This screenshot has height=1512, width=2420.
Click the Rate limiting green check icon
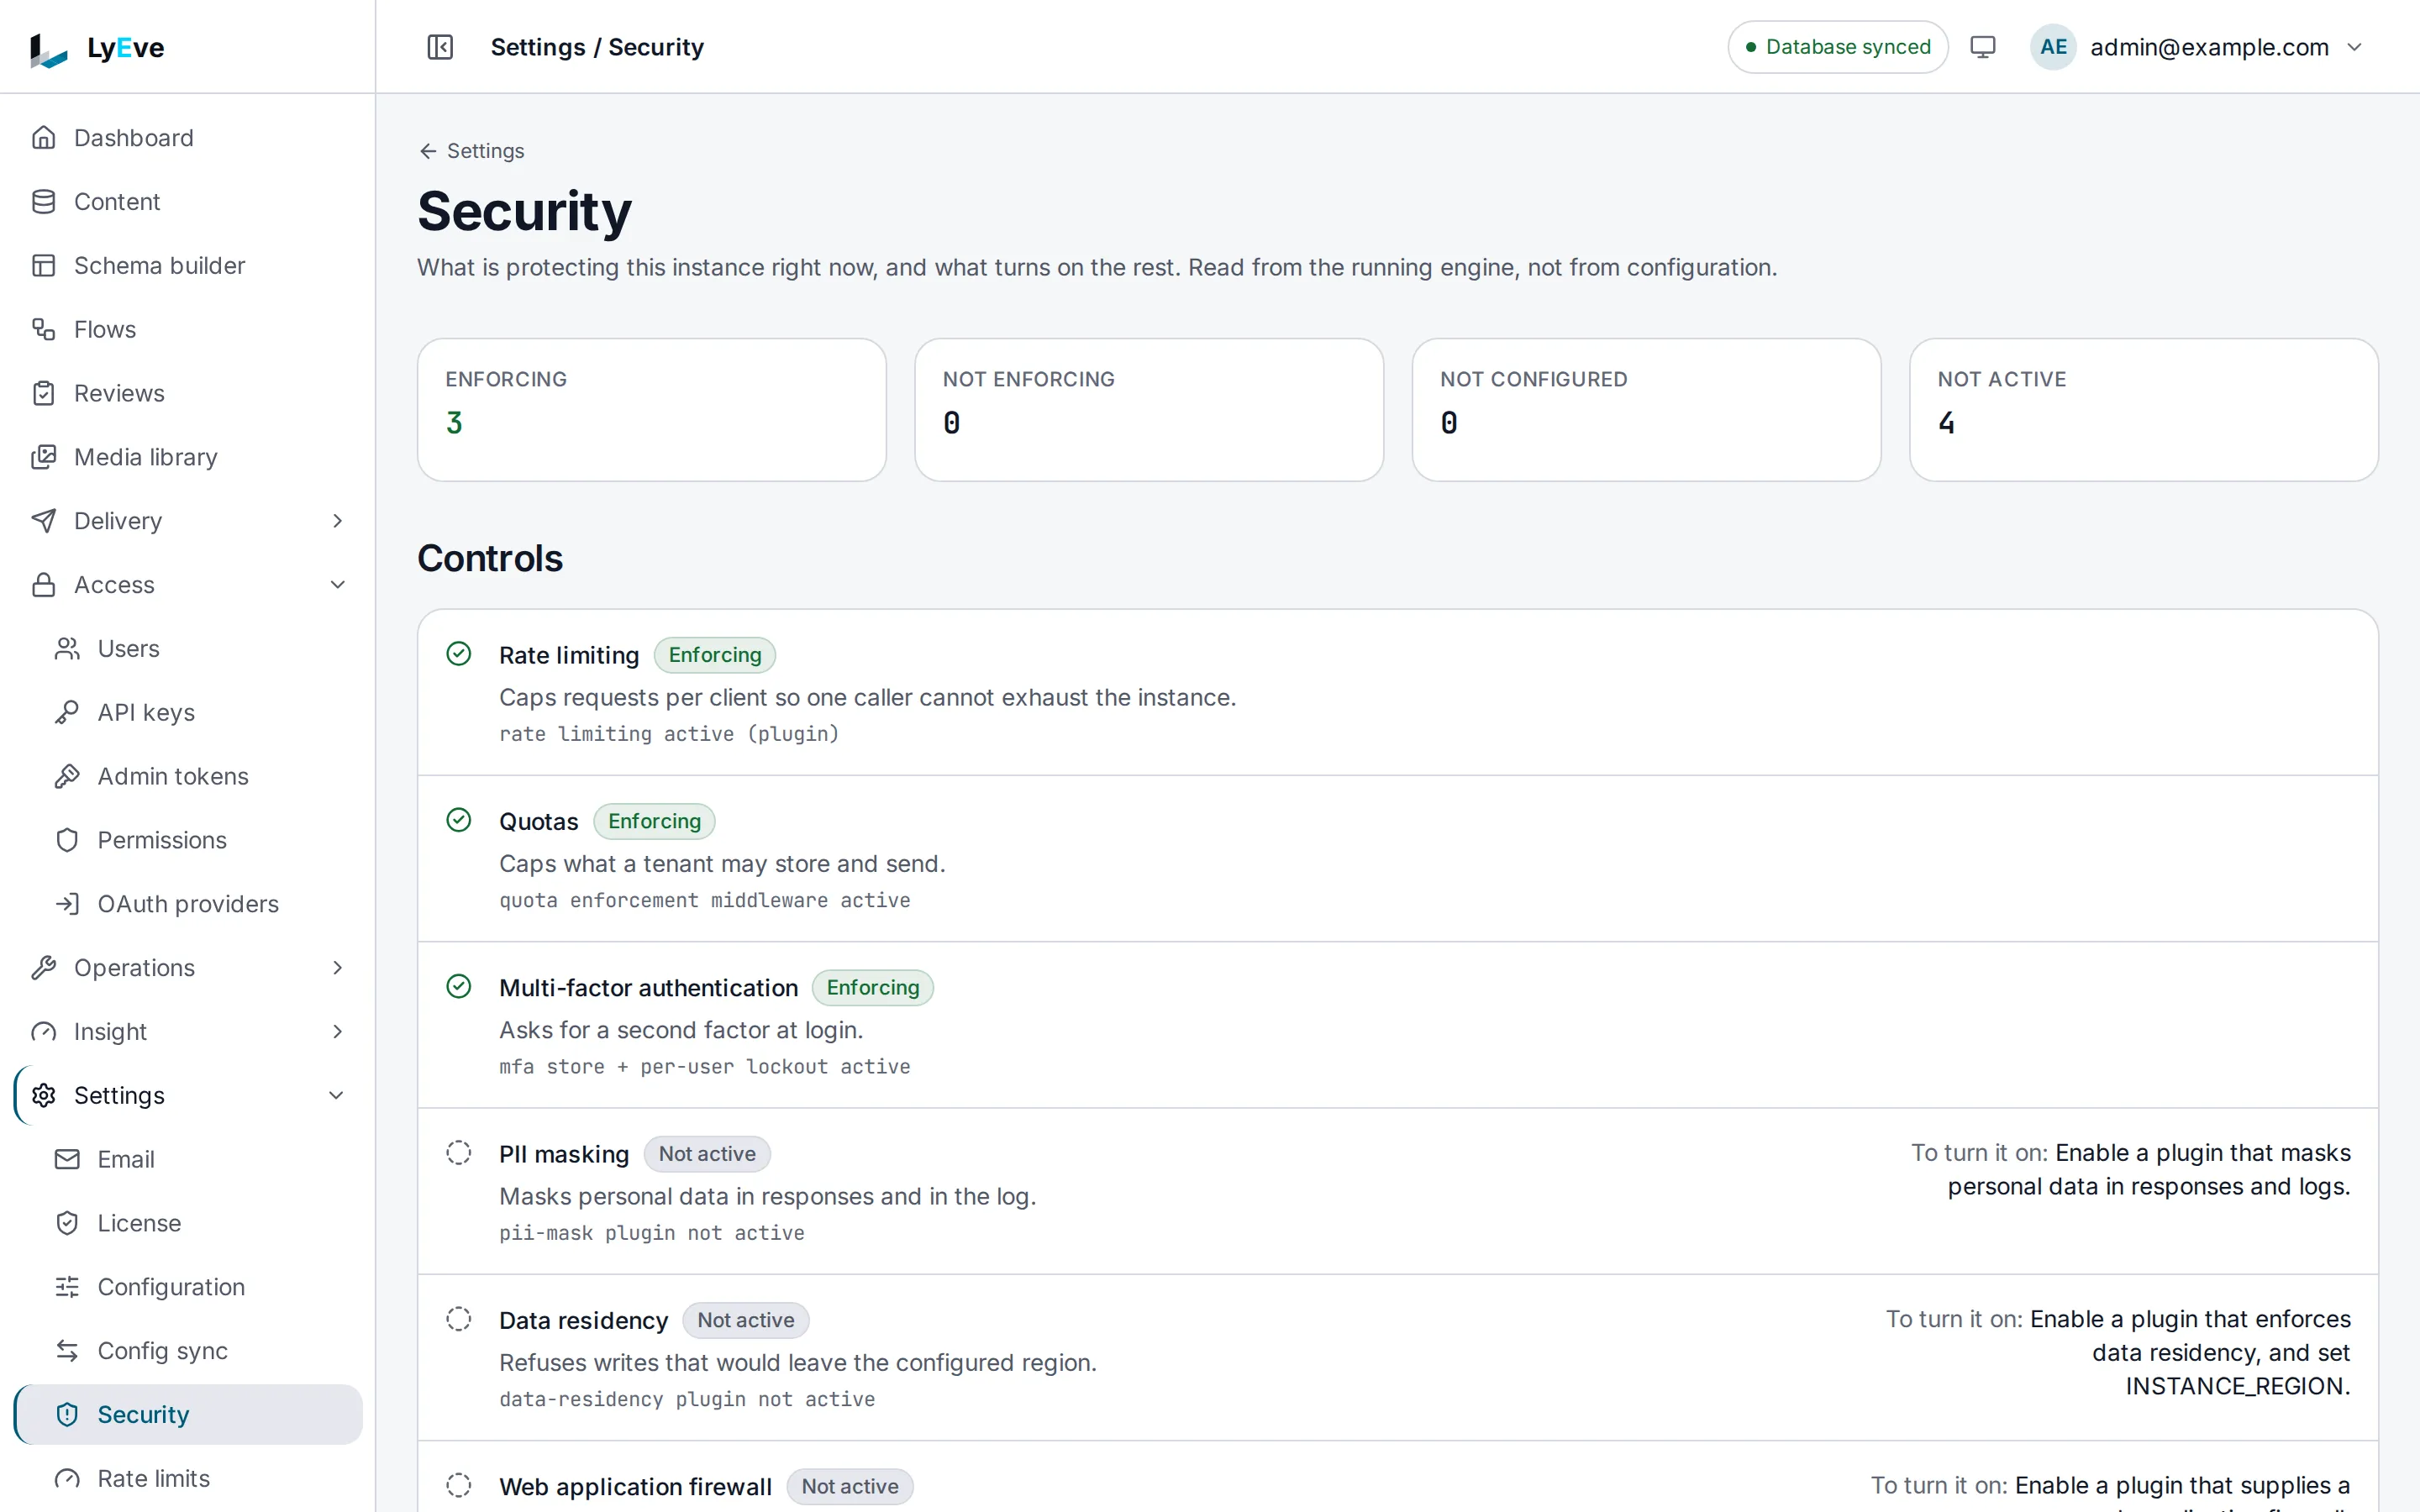click(458, 654)
